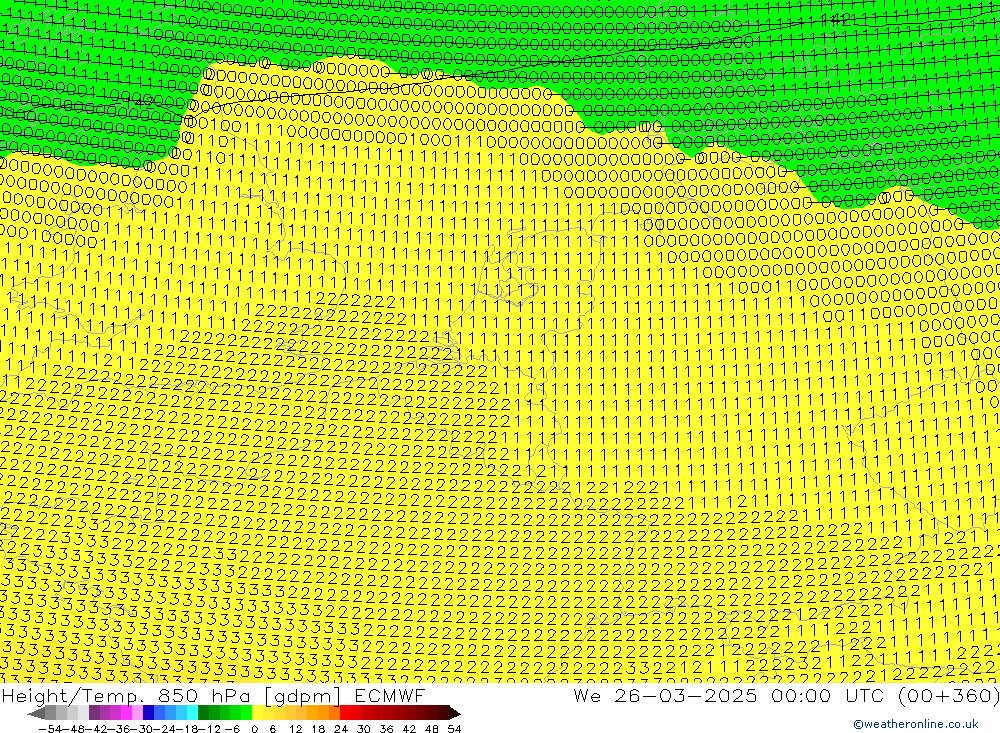Pick the bright yellow legend swatch above 0
The image size is (1000, 733).
click(257, 713)
